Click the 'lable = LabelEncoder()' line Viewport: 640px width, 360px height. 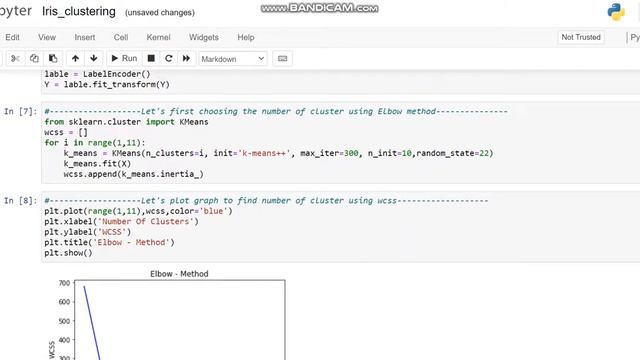pos(98,74)
